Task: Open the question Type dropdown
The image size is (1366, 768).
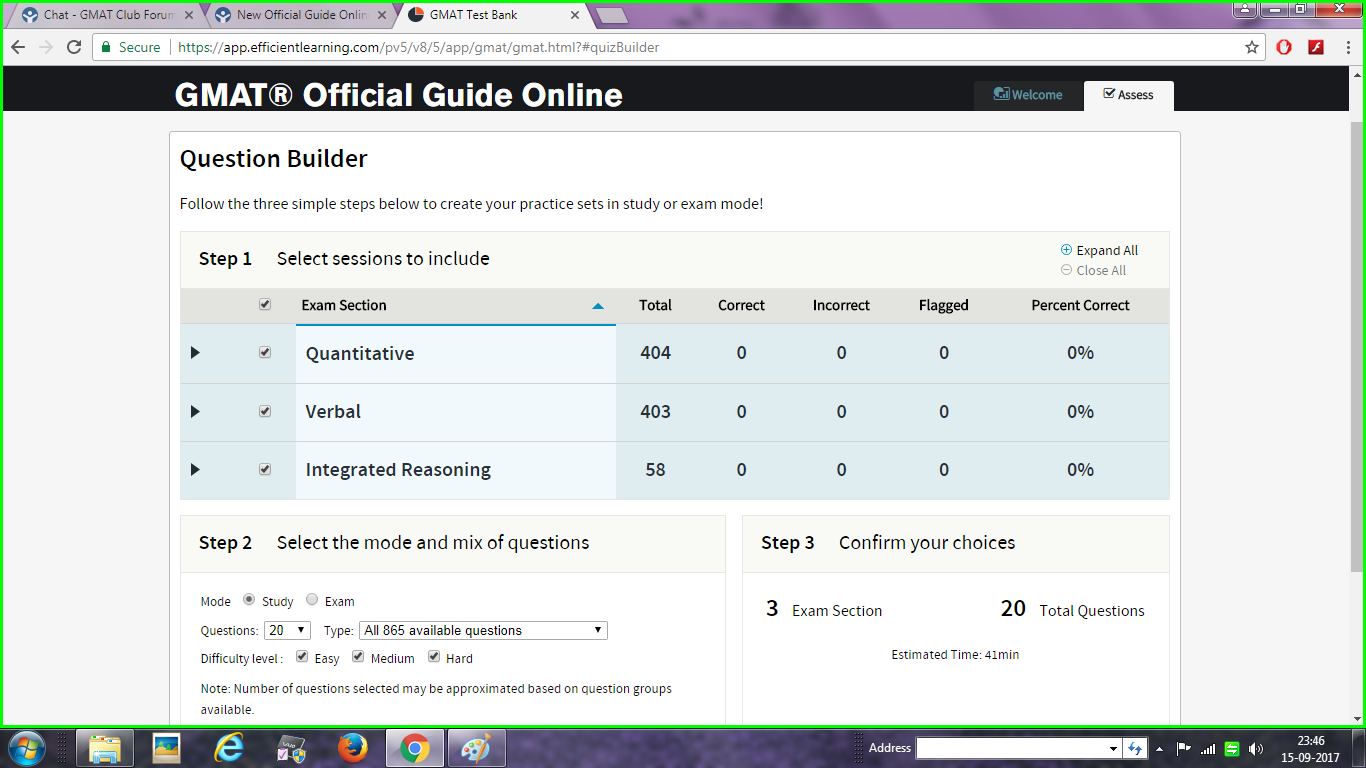Action: coord(483,630)
